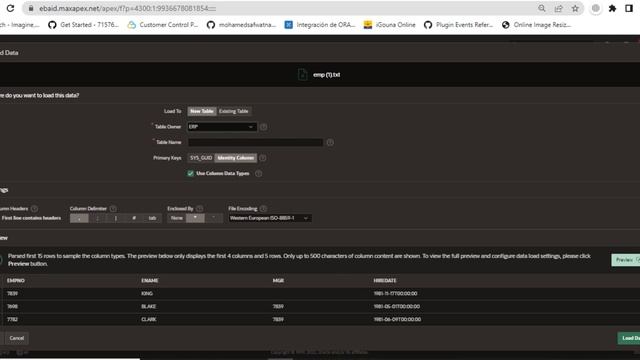Set Enclosed By to None
The width and height of the screenshot is (640, 360).
[x=177, y=218]
